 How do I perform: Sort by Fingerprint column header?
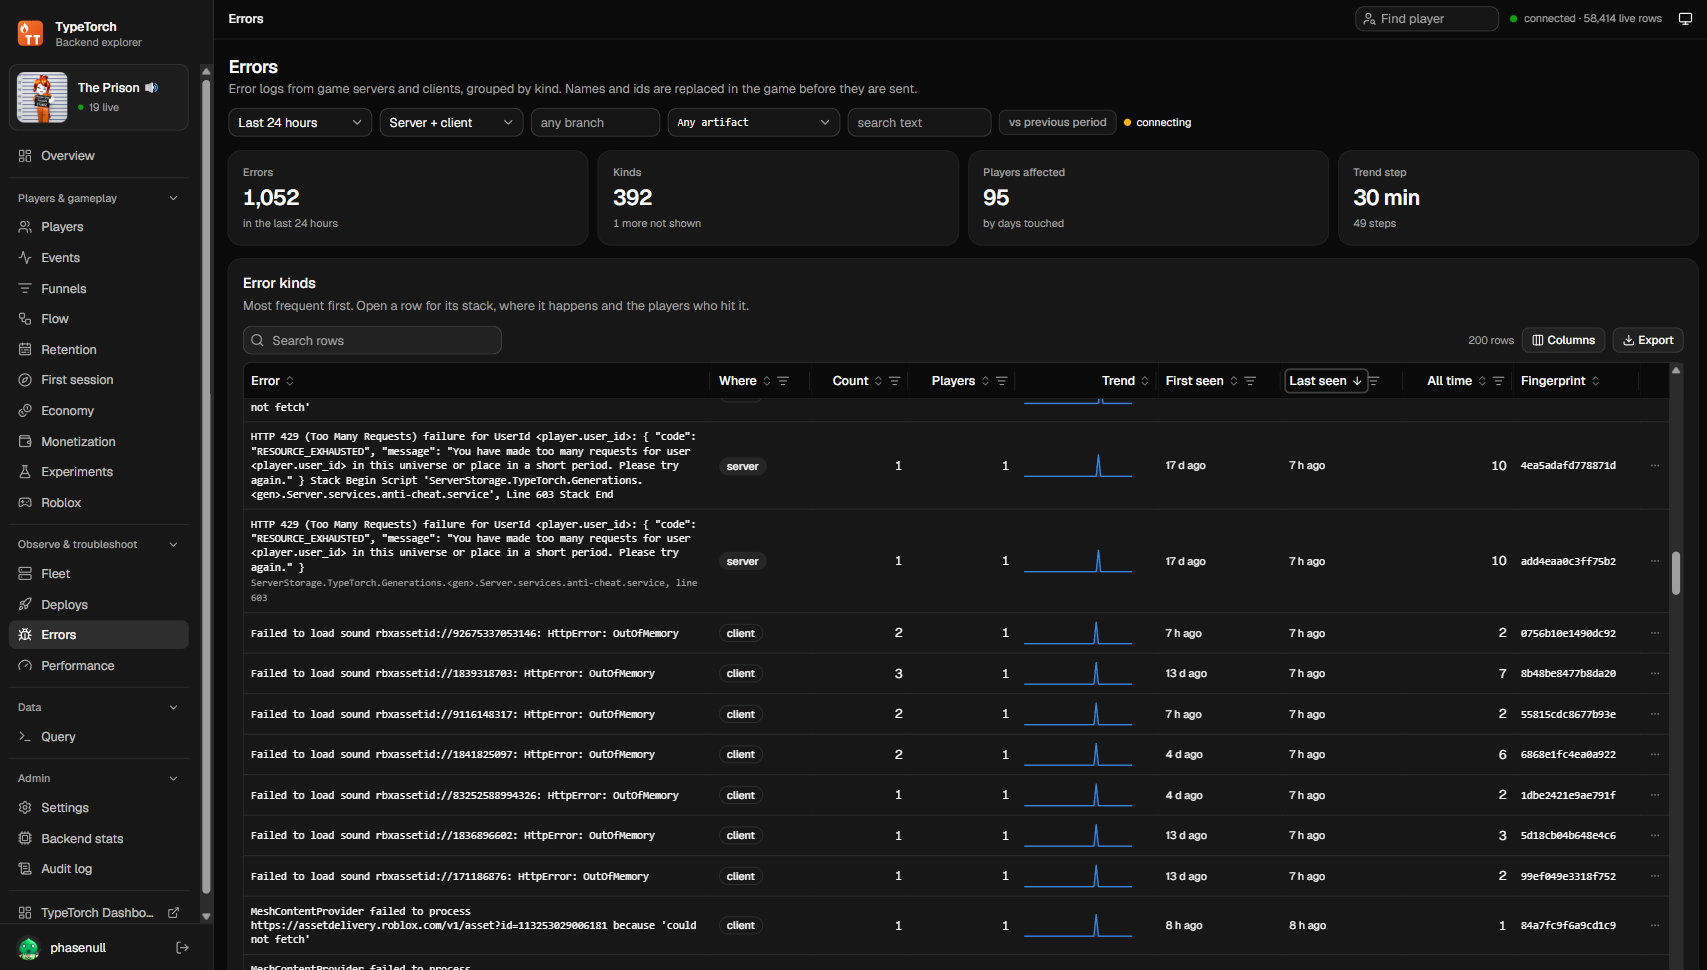pos(1560,381)
